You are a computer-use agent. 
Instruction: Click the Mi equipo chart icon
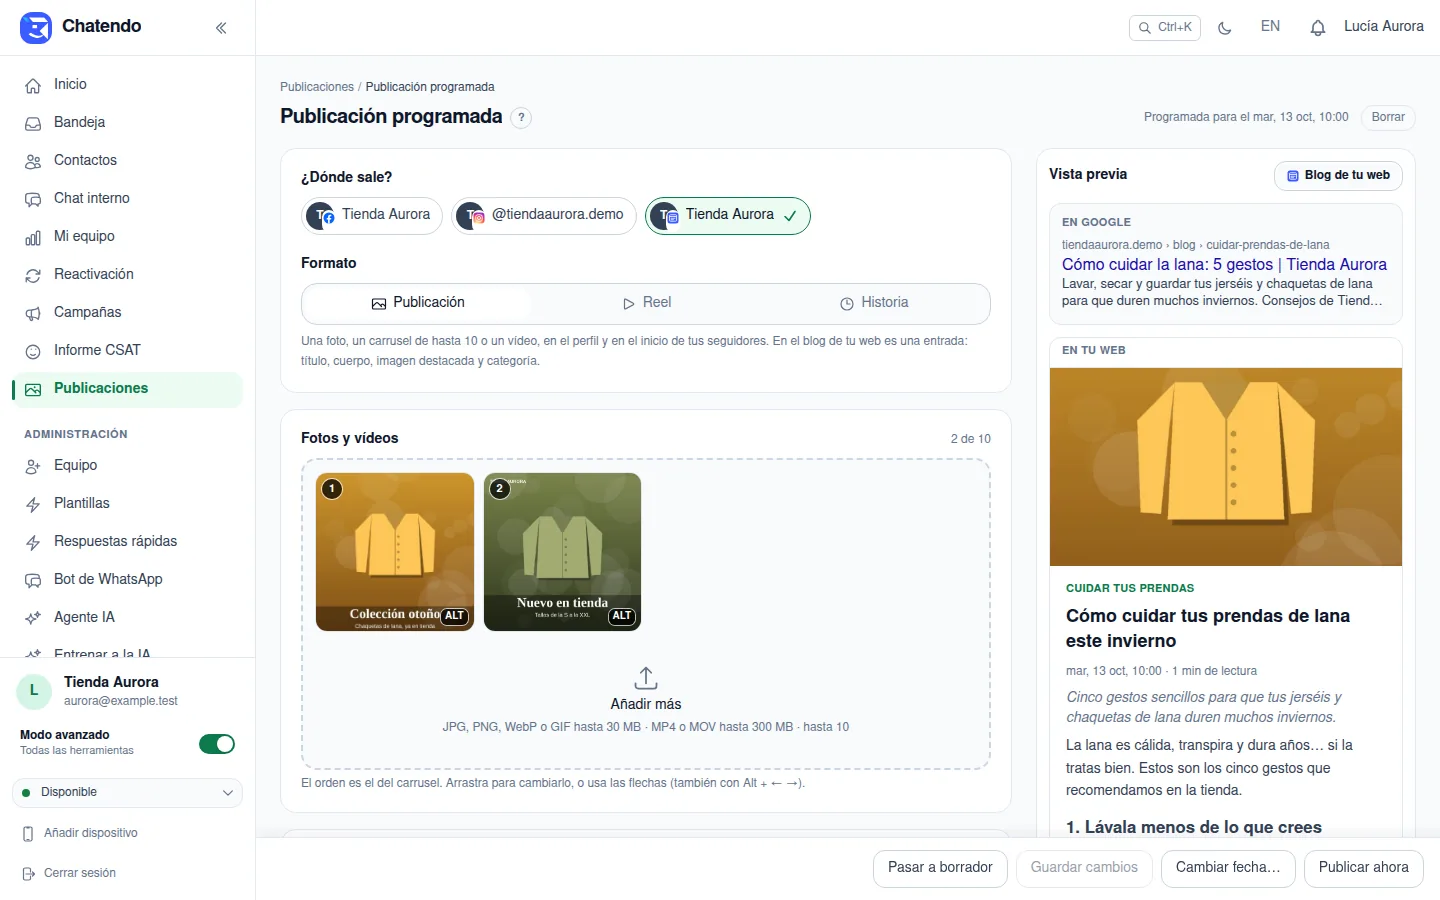(33, 238)
